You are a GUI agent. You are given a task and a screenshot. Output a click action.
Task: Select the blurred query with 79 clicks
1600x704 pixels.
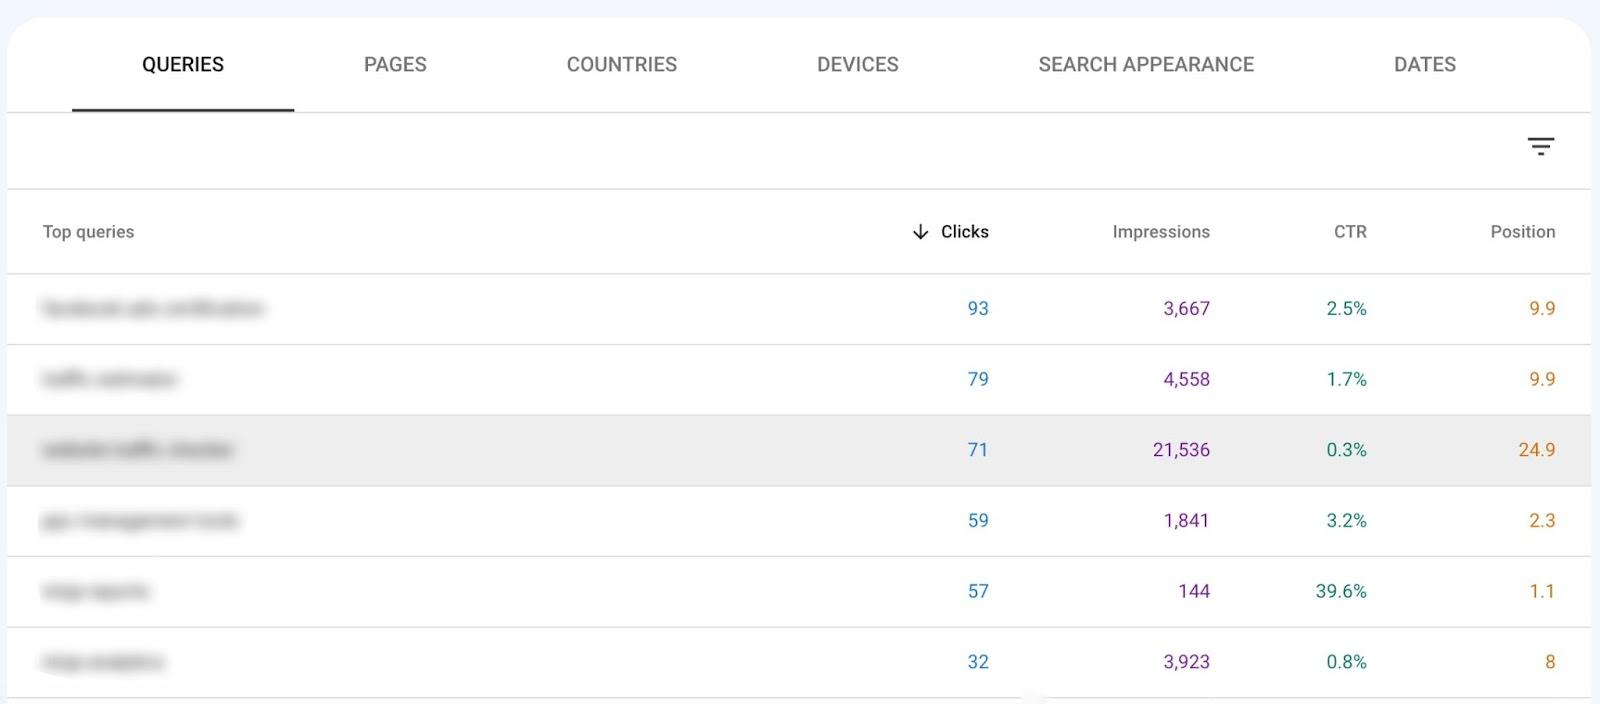point(109,379)
